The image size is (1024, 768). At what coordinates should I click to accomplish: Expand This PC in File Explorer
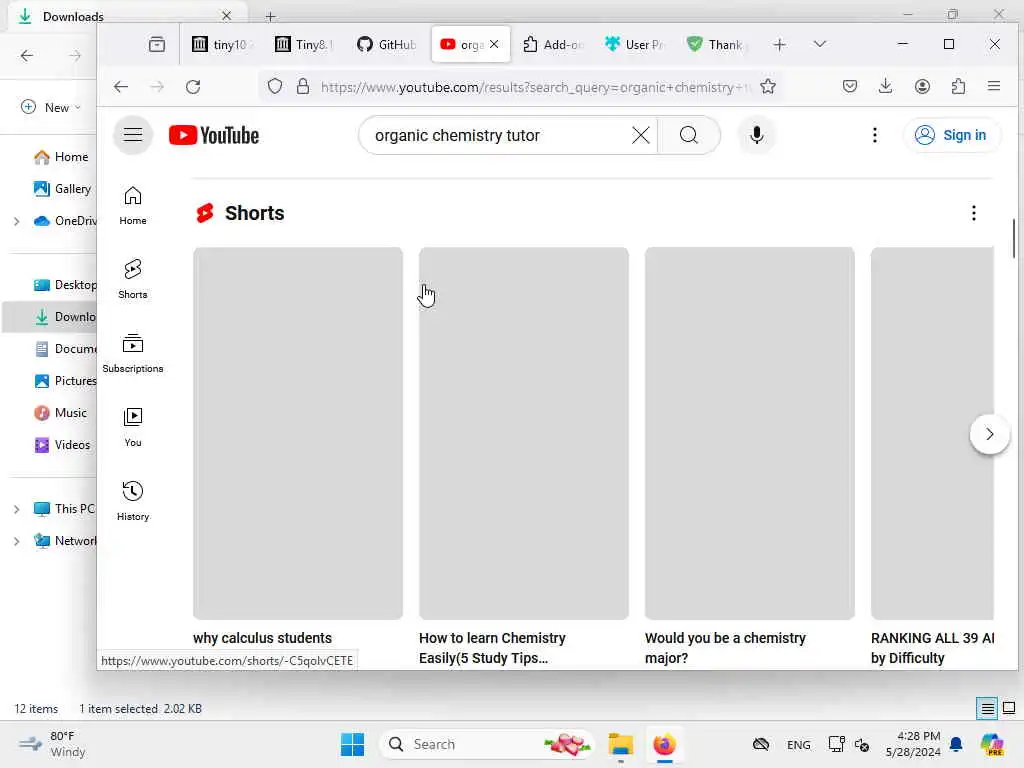(16, 509)
